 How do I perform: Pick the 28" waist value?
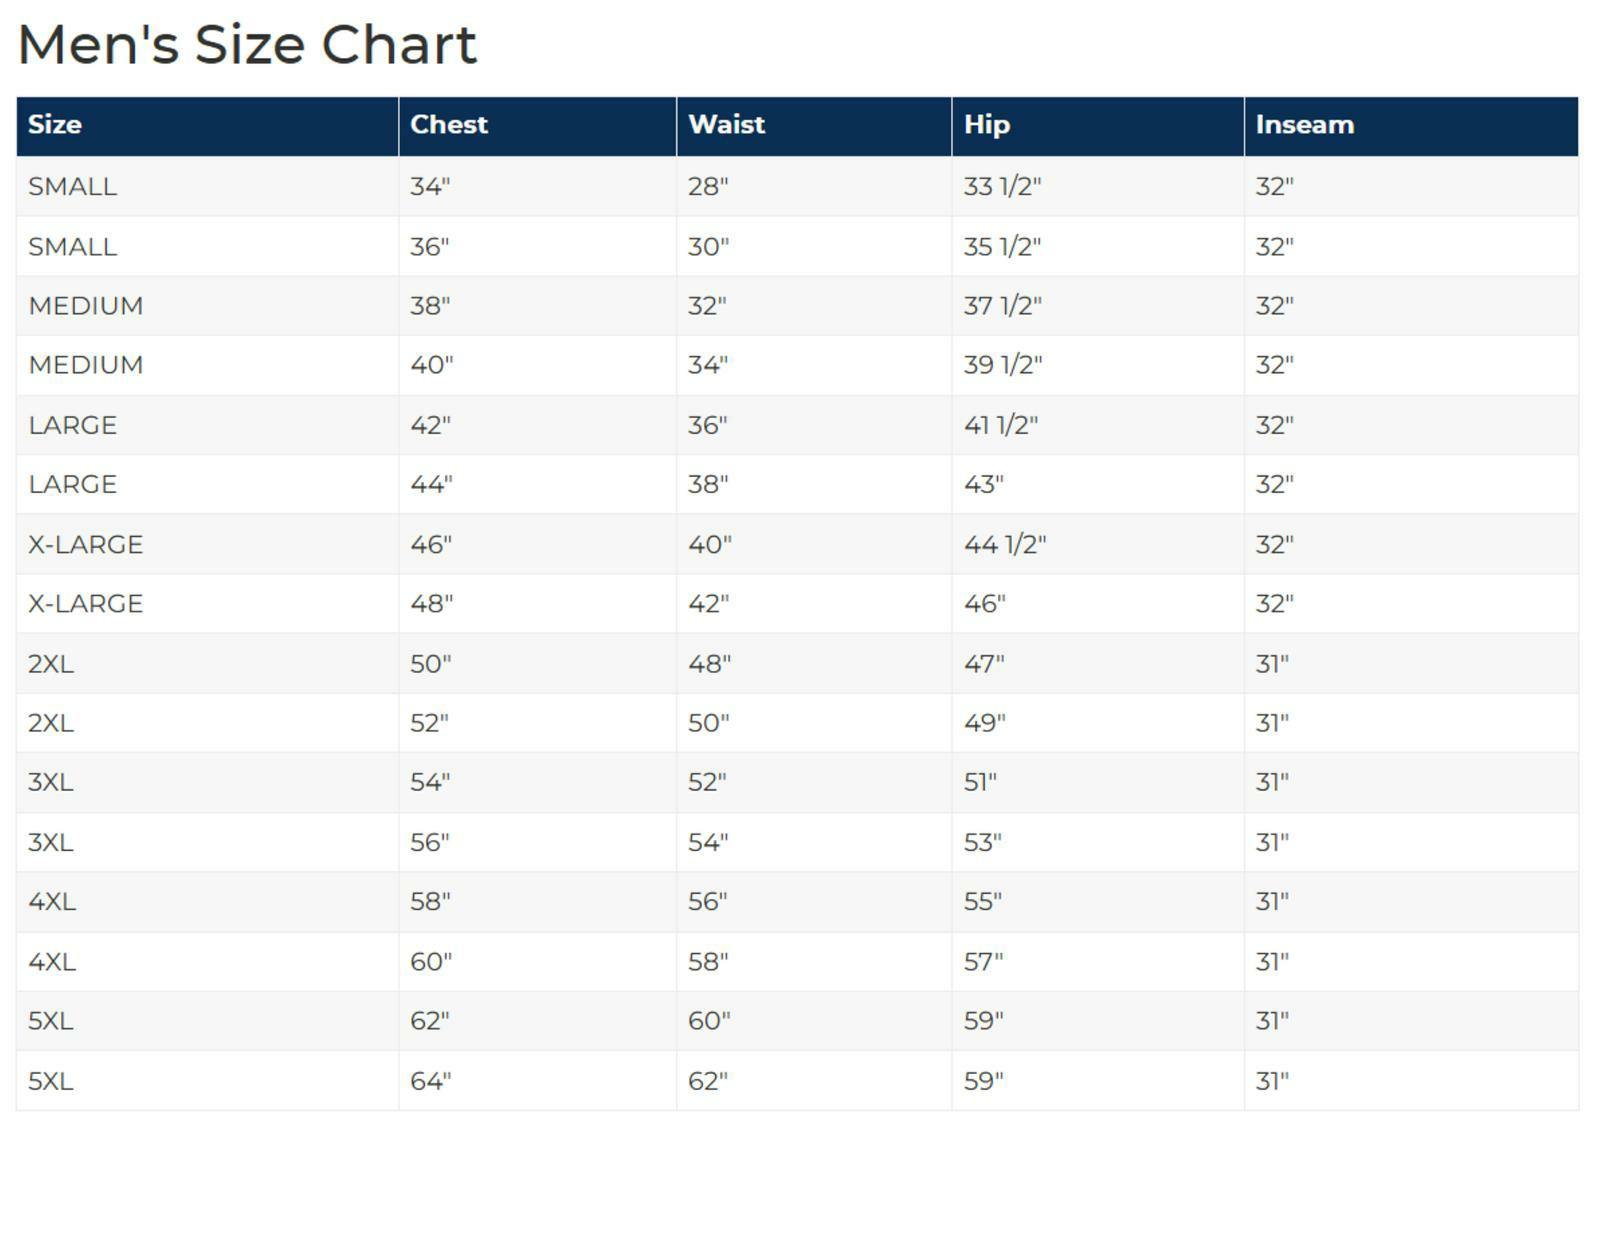[708, 187]
